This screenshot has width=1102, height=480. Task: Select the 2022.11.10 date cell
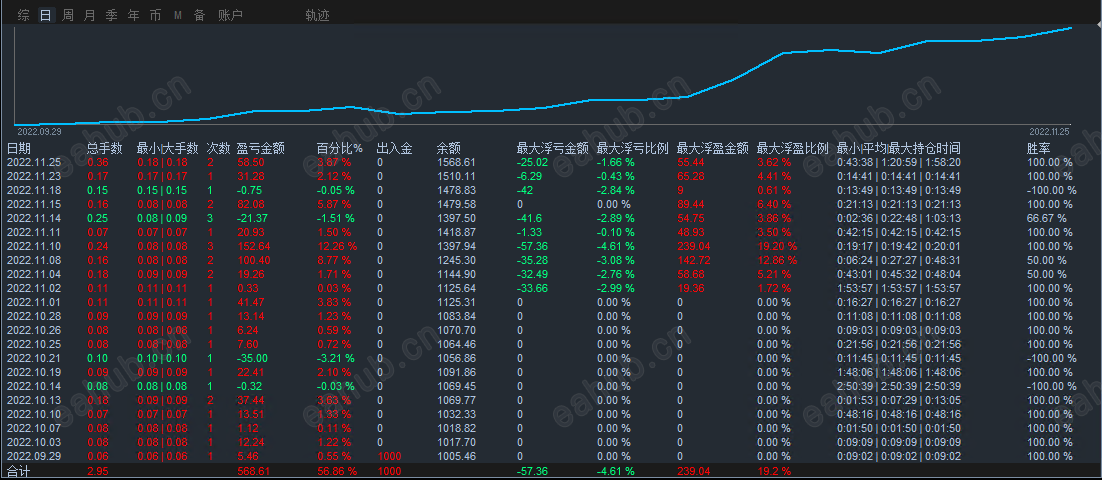tap(32, 246)
